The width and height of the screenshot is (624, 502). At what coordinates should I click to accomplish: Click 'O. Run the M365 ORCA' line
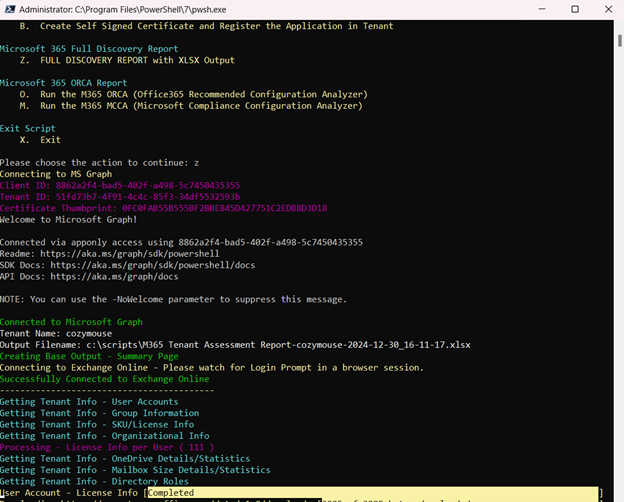point(194,95)
